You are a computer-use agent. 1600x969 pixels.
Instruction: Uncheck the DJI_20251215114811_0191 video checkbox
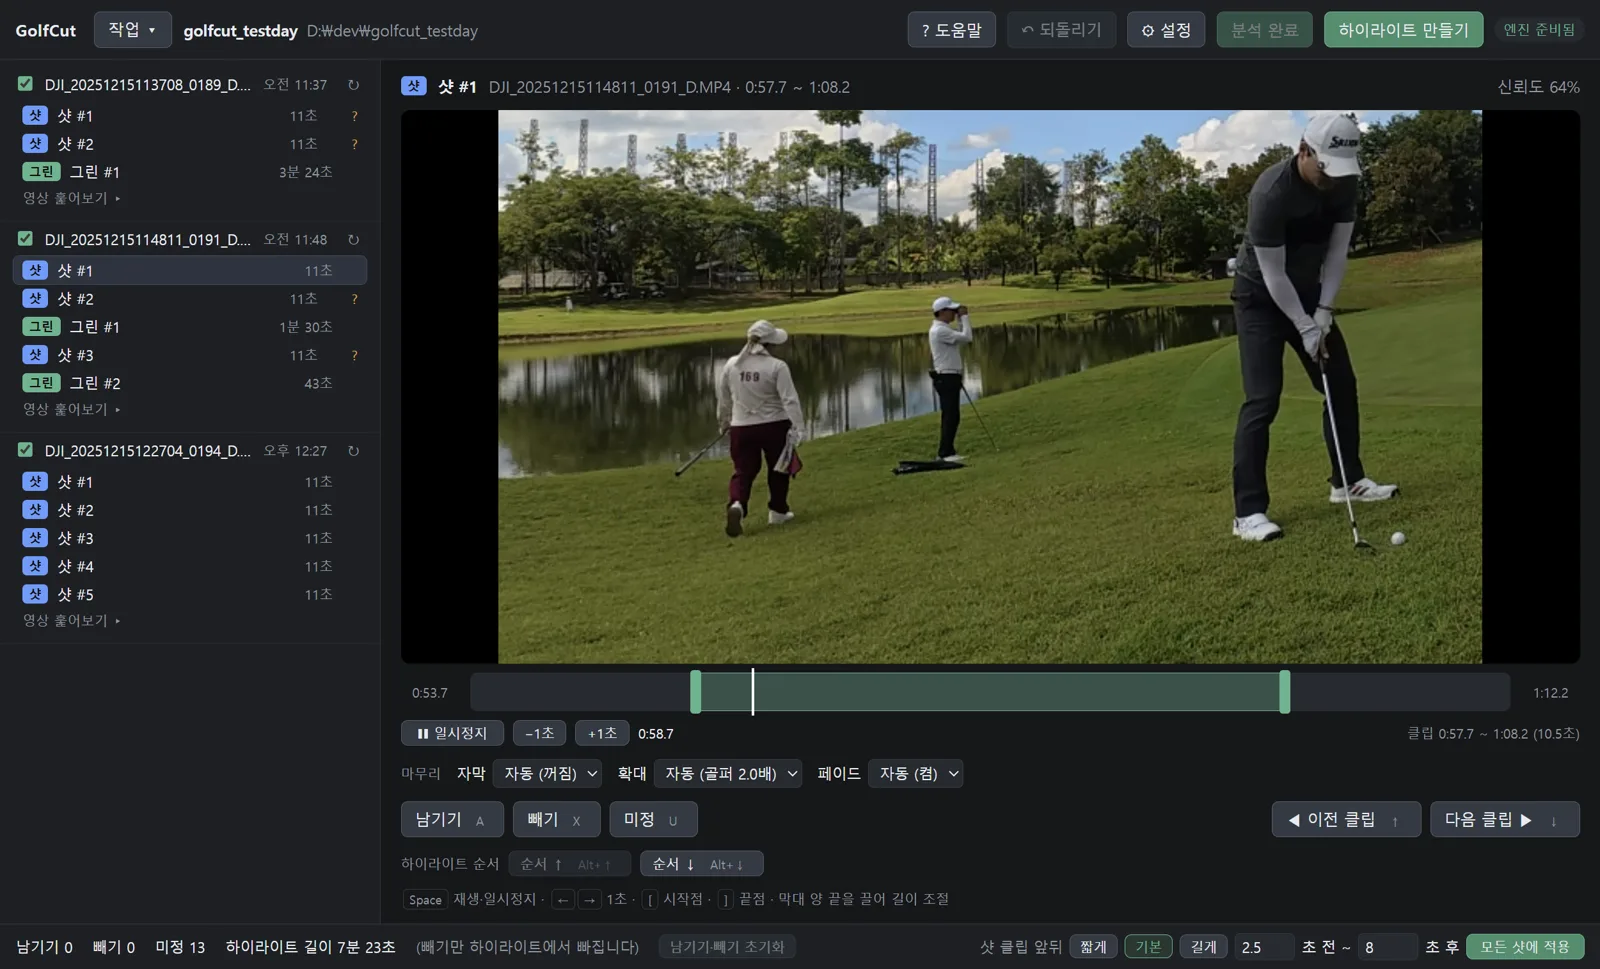pyautogui.click(x=25, y=239)
